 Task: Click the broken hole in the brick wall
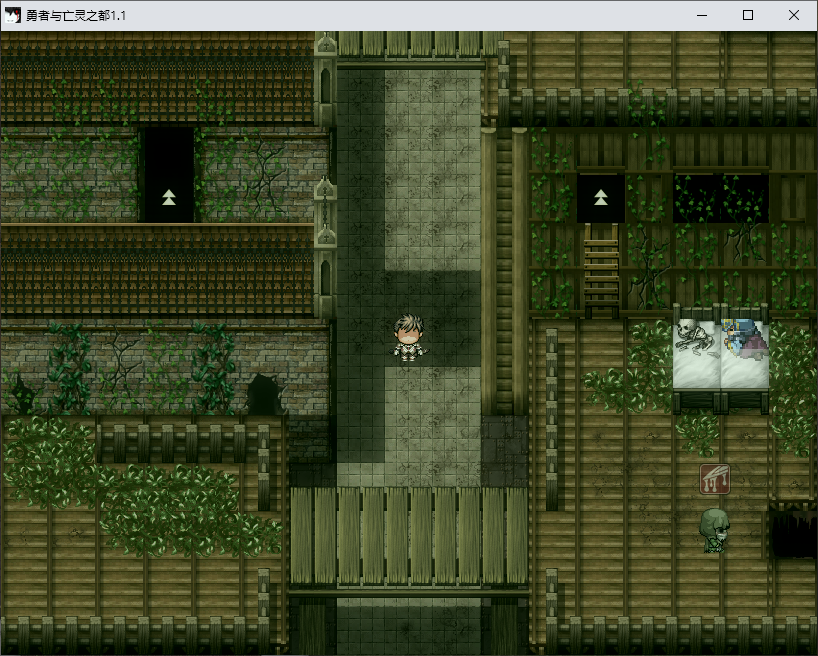coord(265,395)
